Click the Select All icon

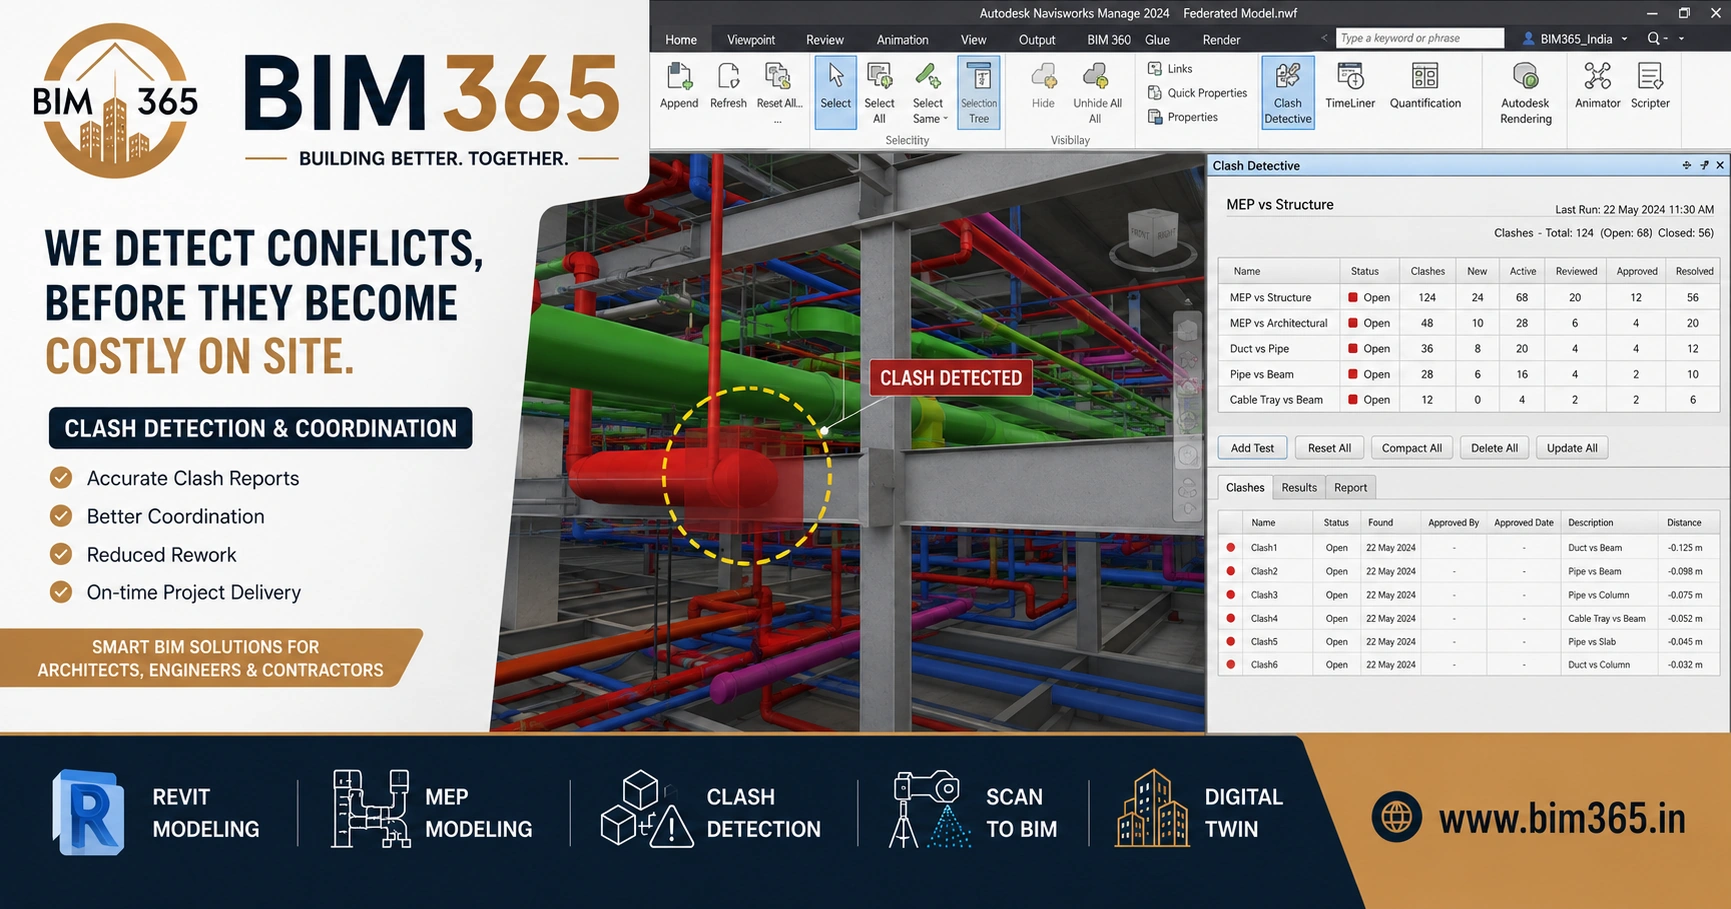(879, 76)
